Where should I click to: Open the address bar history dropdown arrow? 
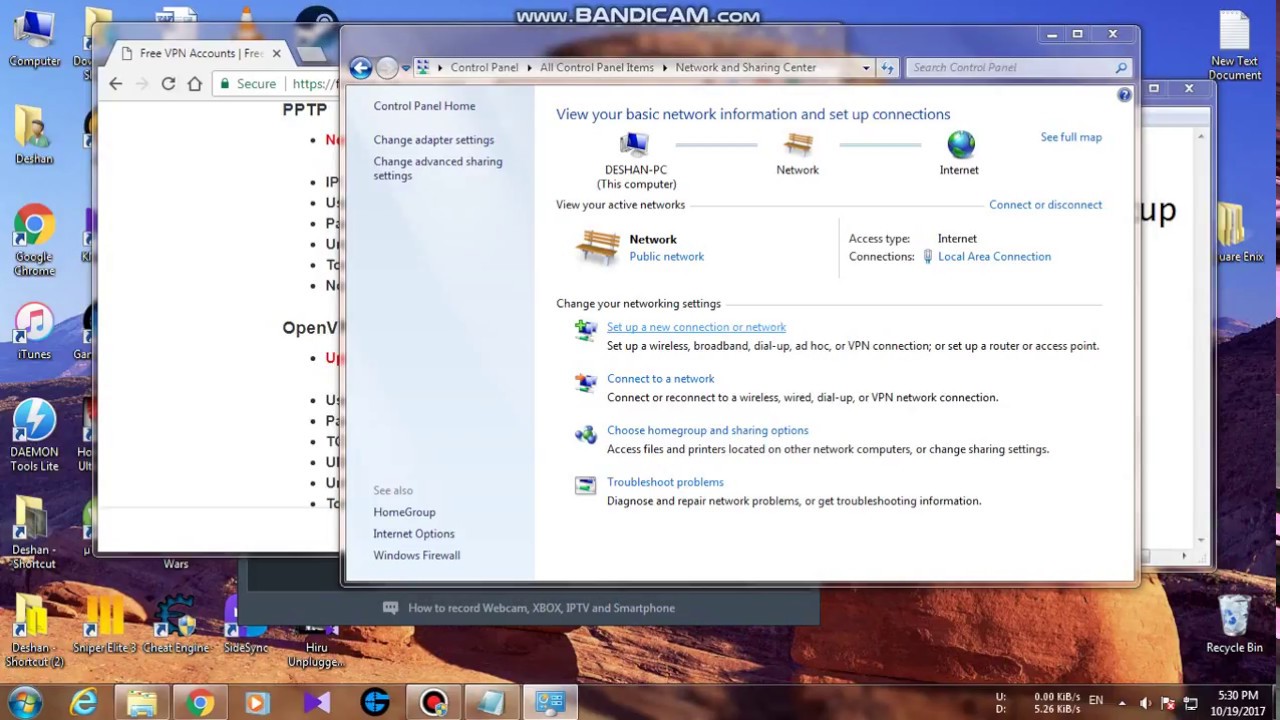(866, 68)
